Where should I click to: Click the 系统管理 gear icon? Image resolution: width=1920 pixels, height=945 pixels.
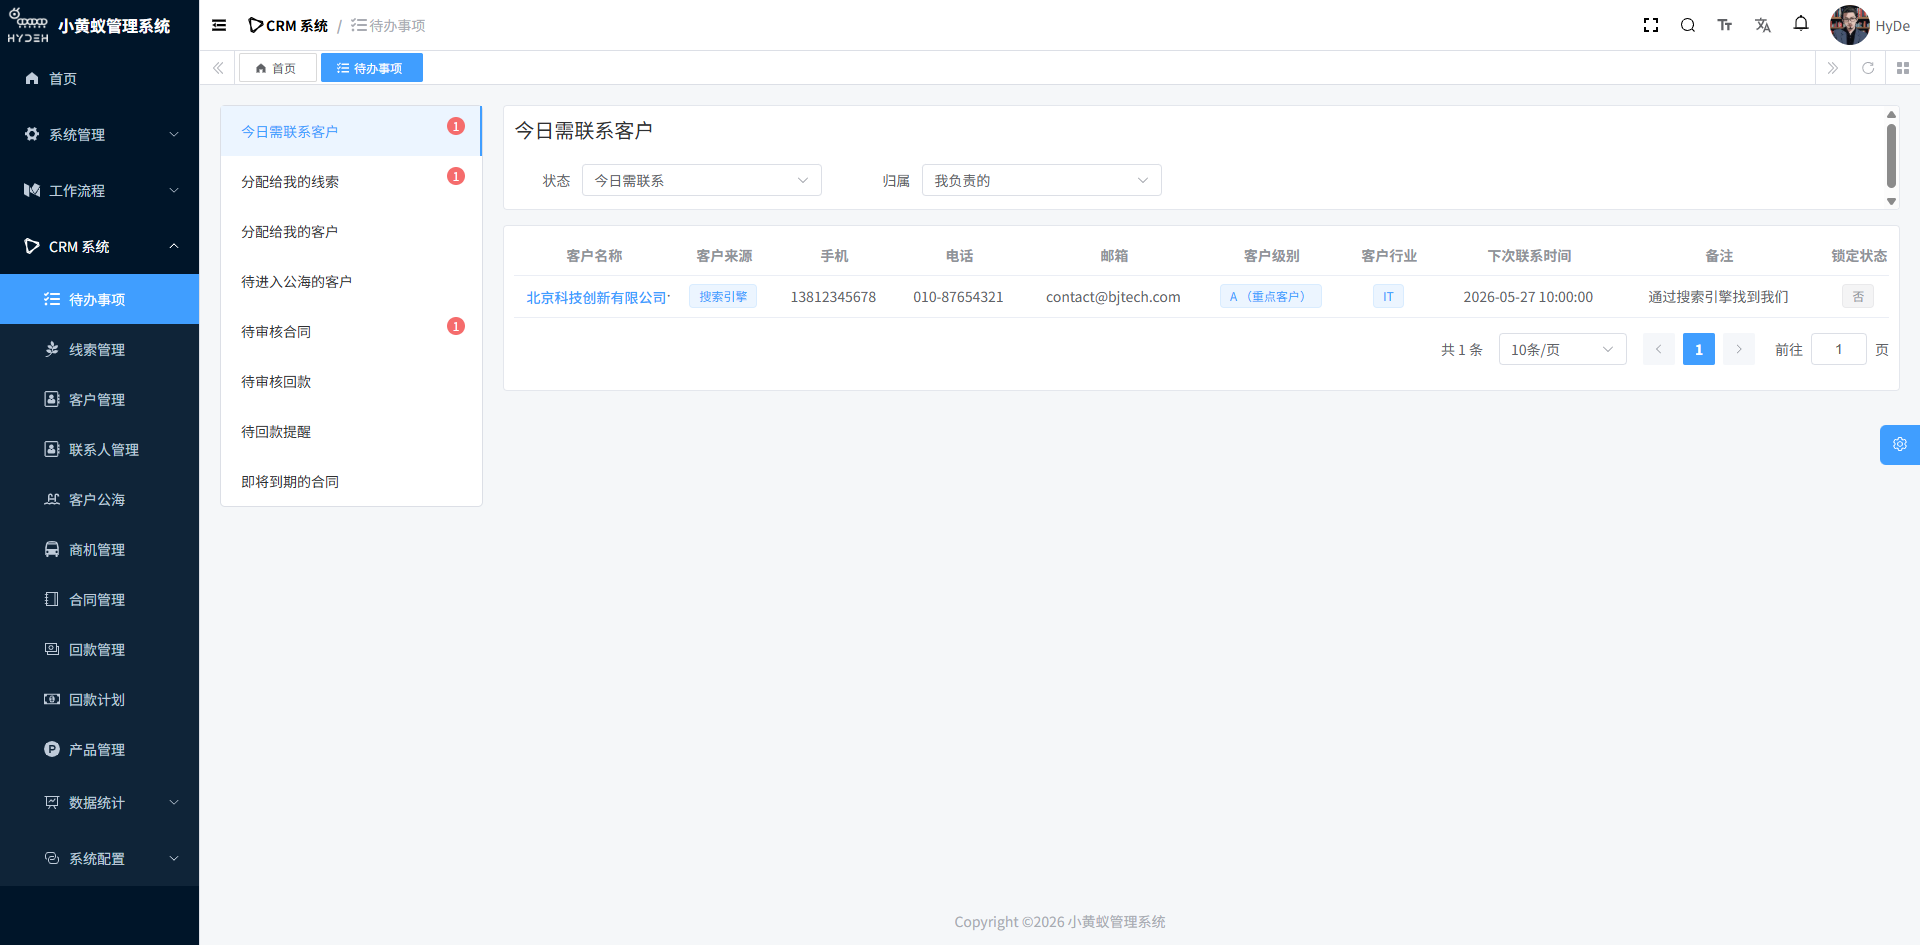(x=32, y=134)
